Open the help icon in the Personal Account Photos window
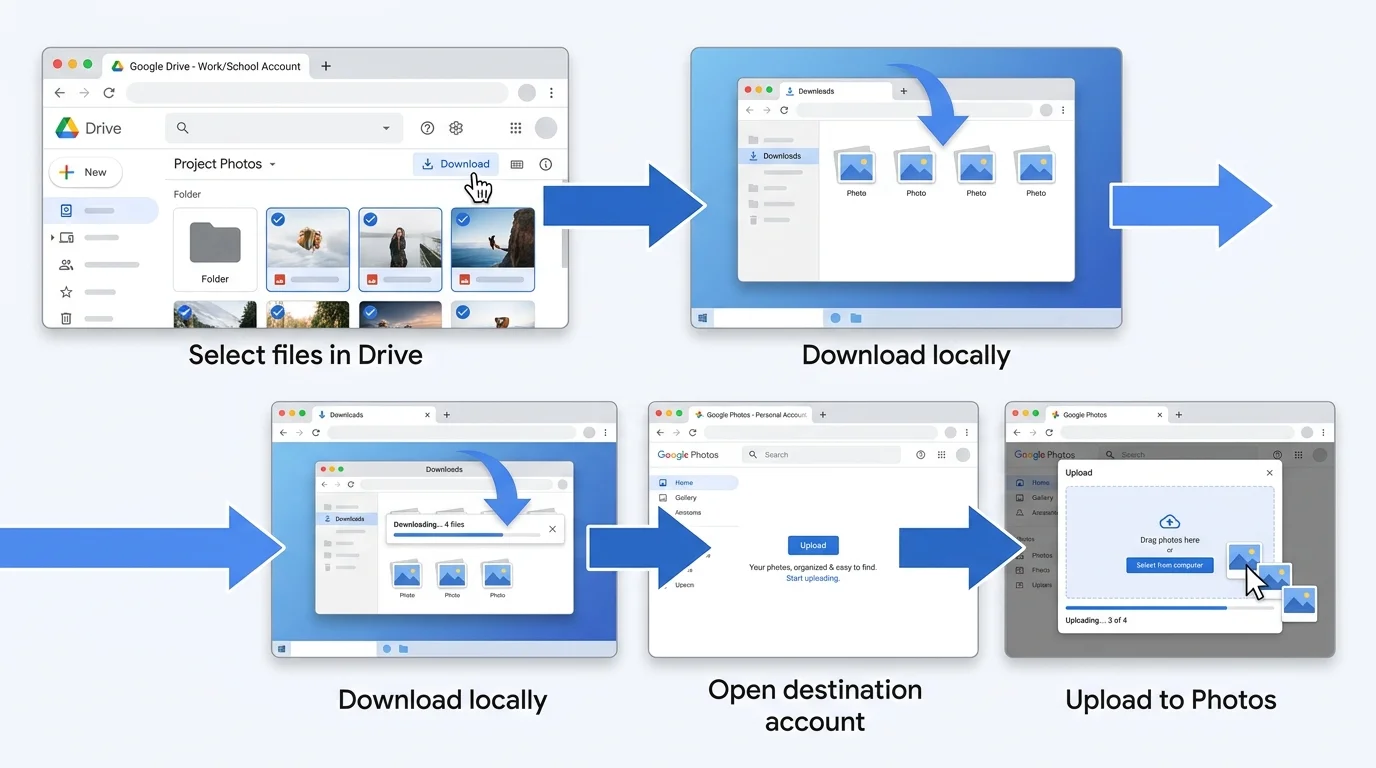The height and width of the screenshot is (768, 1376). pyautogui.click(x=920, y=455)
